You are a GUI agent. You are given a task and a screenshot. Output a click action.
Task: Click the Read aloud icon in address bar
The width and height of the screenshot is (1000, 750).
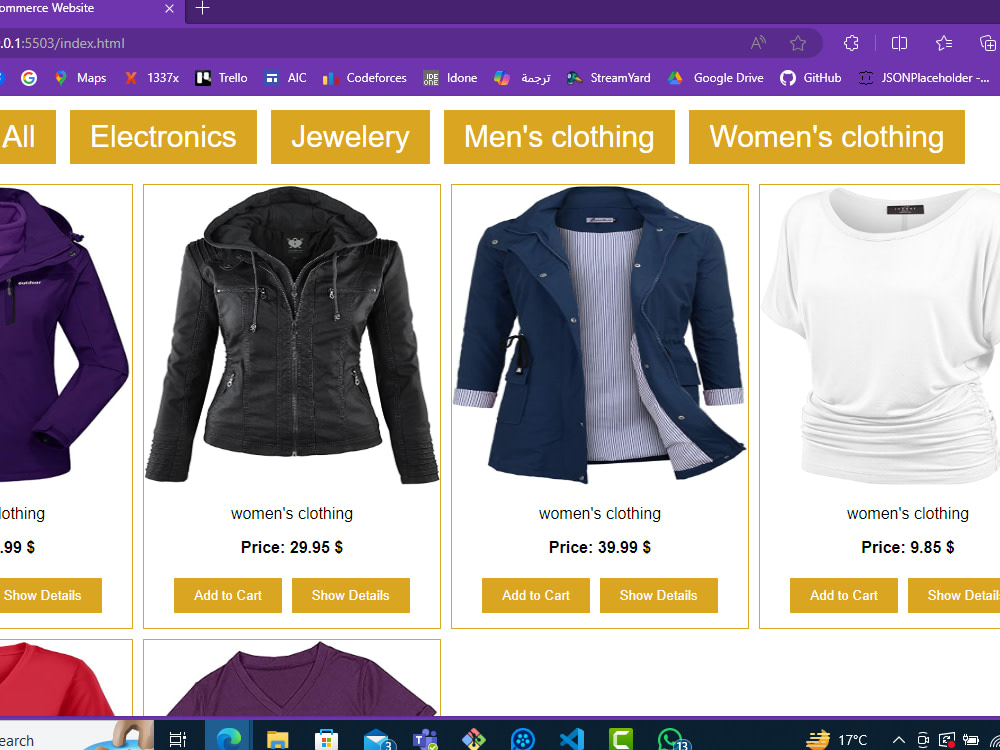point(758,43)
